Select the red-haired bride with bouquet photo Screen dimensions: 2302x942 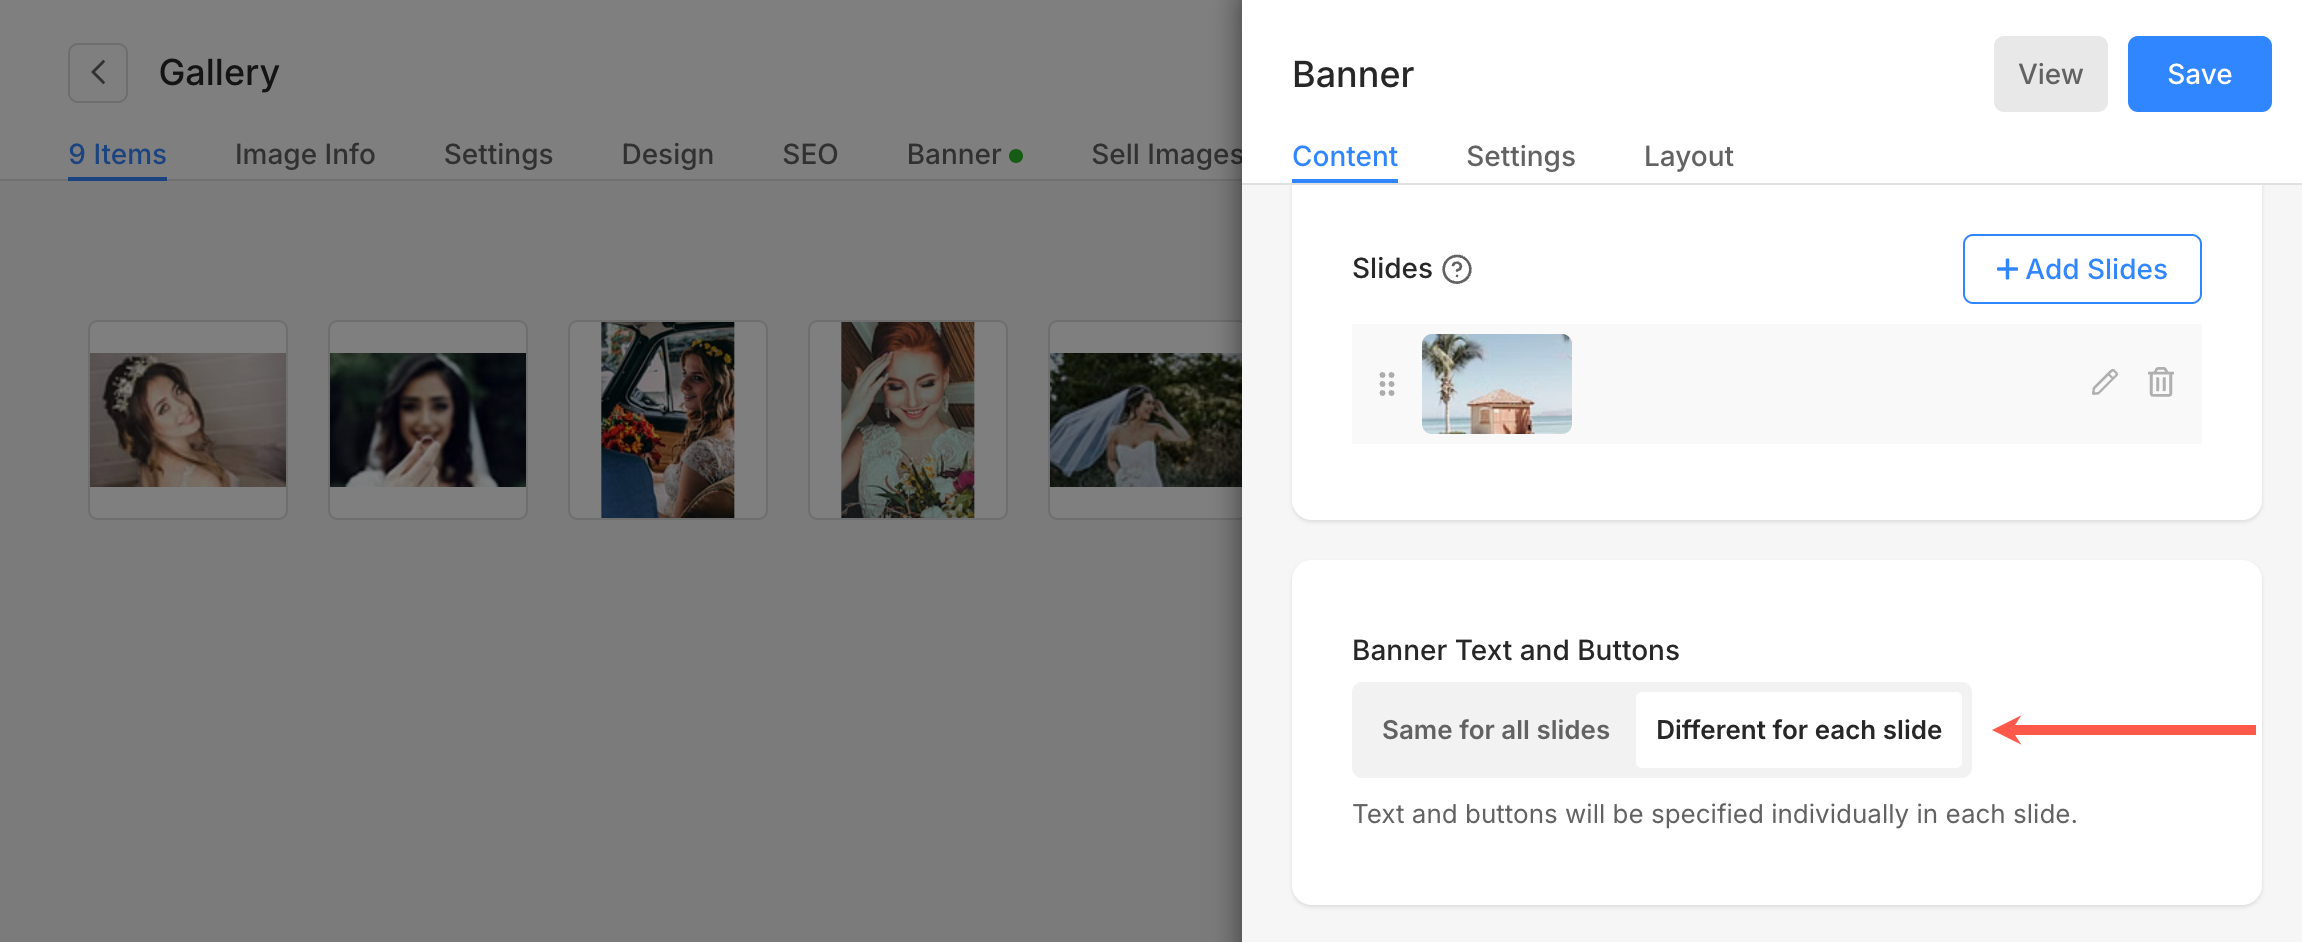(907, 420)
